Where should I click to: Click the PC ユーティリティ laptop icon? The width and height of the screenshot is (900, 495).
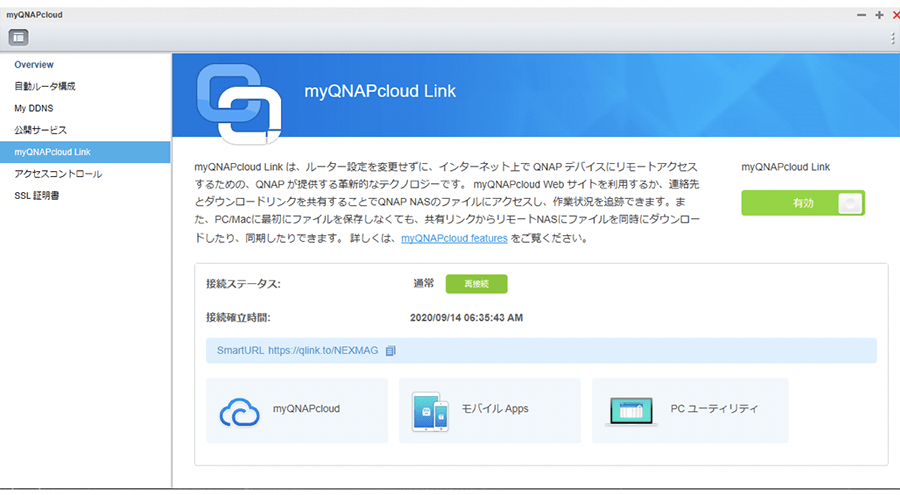[631, 411]
